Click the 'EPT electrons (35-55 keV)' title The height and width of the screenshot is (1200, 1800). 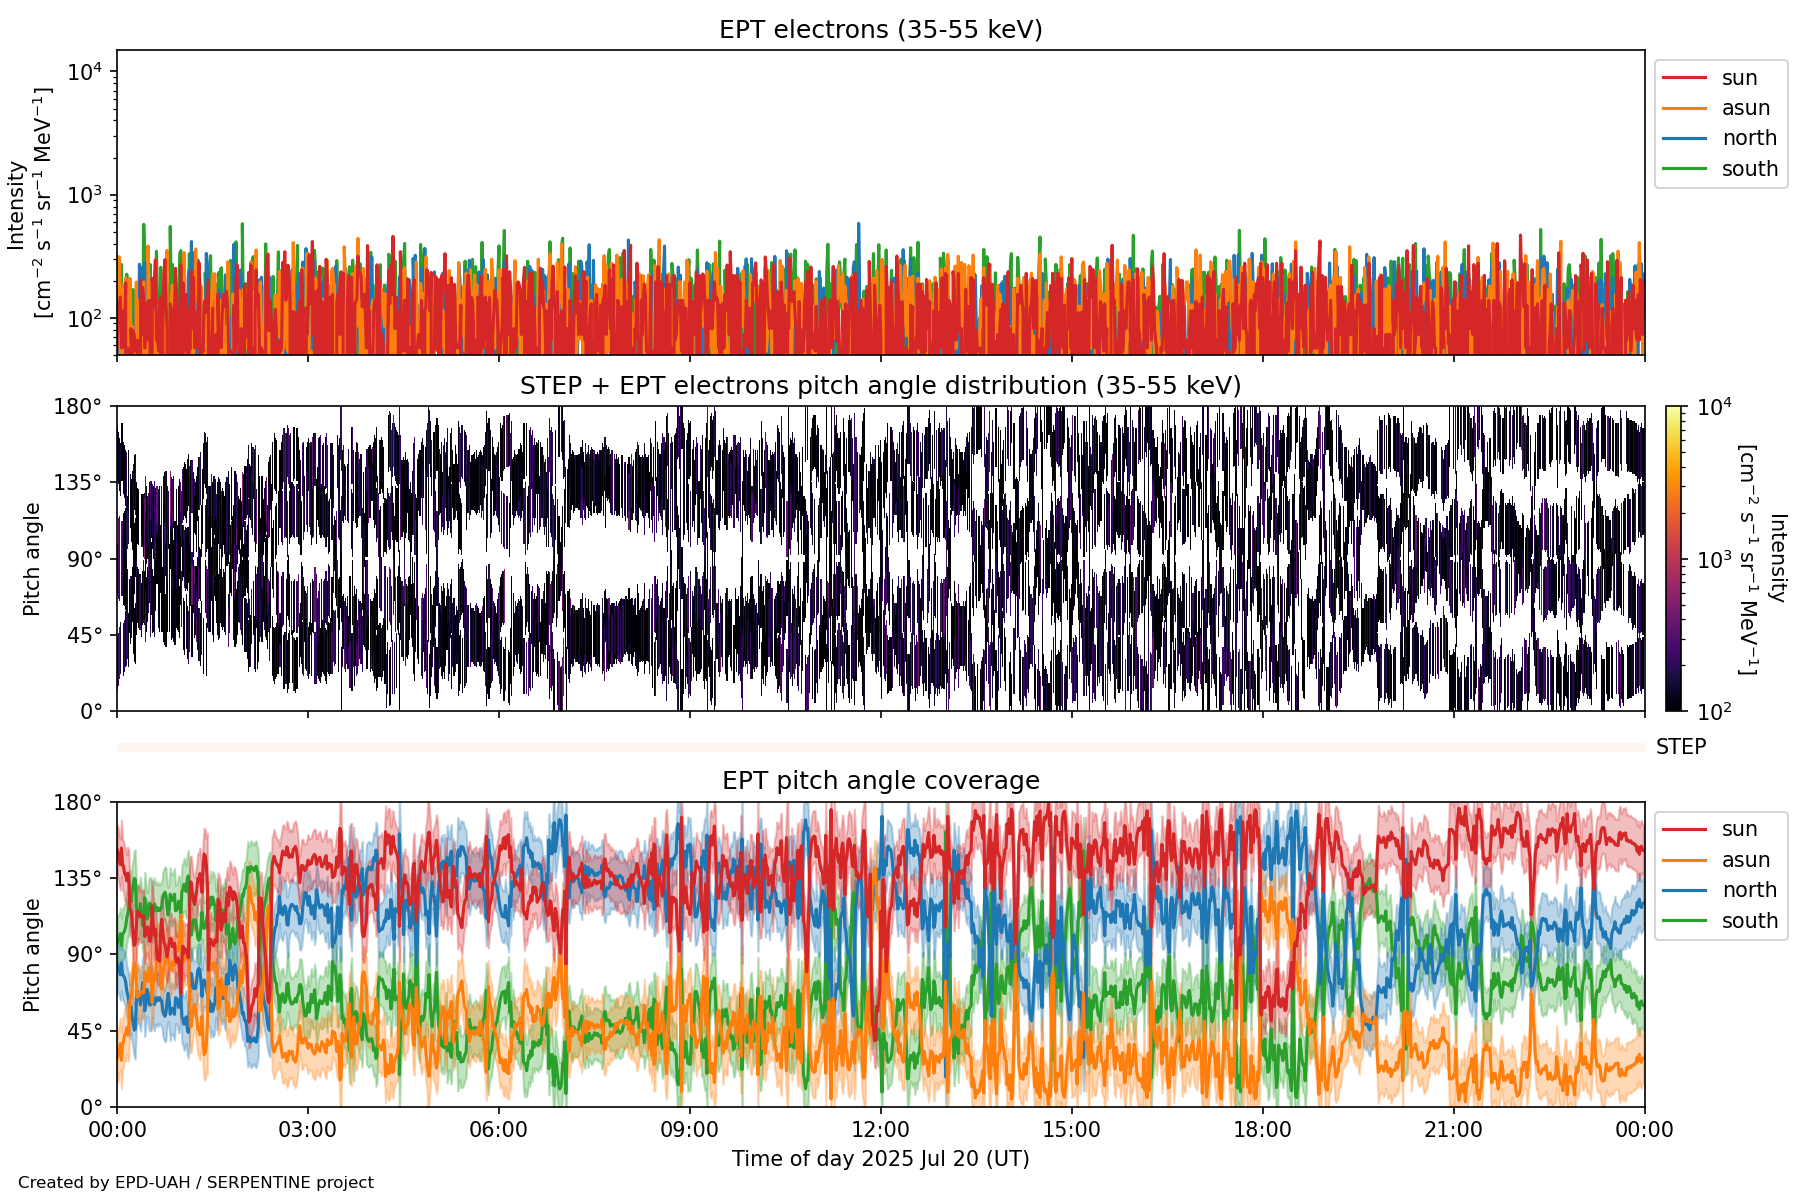(880, 30)
